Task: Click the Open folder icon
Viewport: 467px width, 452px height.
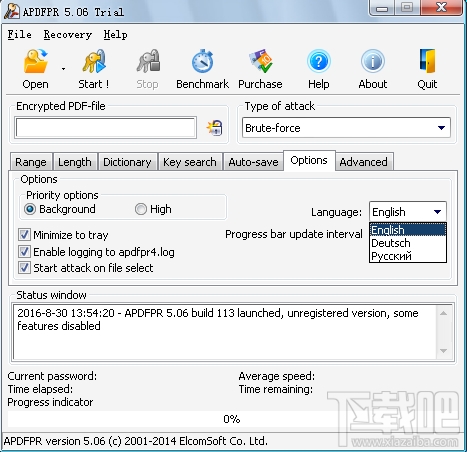Action: click(x=35, y=61)
